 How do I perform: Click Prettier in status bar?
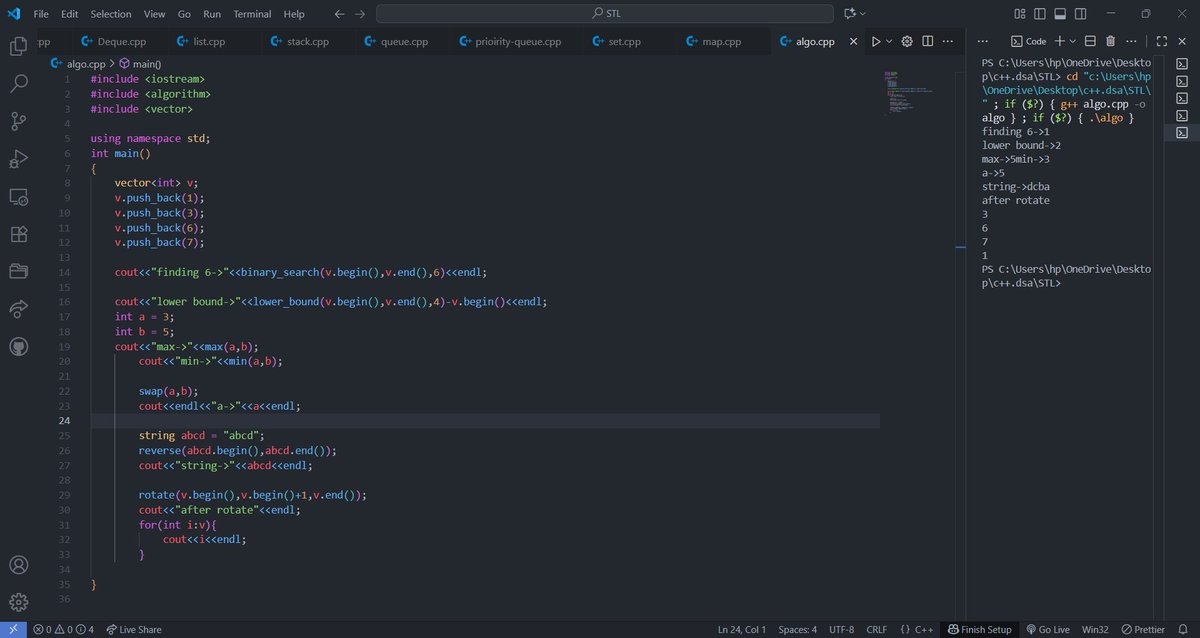pos(1143,630)
